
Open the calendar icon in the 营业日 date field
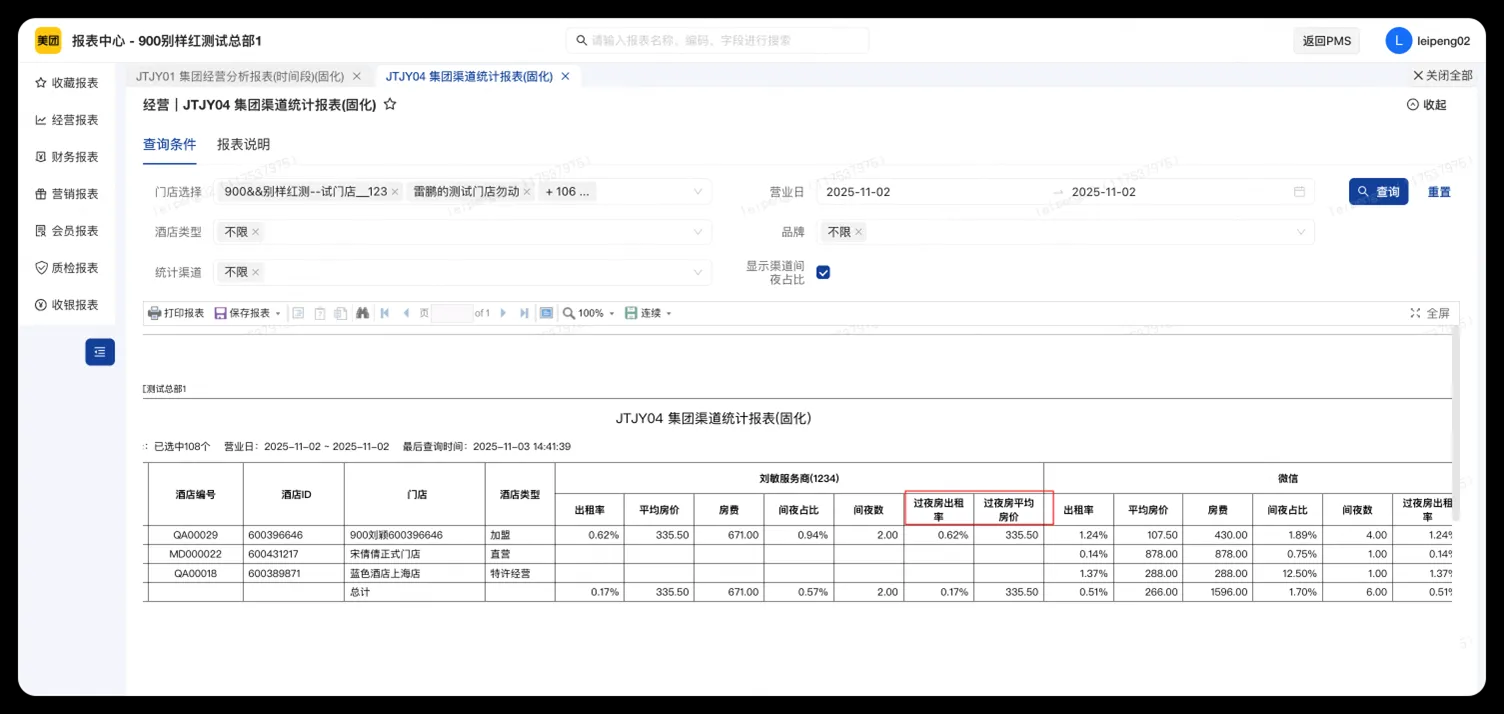click(x=1300, y=191)
